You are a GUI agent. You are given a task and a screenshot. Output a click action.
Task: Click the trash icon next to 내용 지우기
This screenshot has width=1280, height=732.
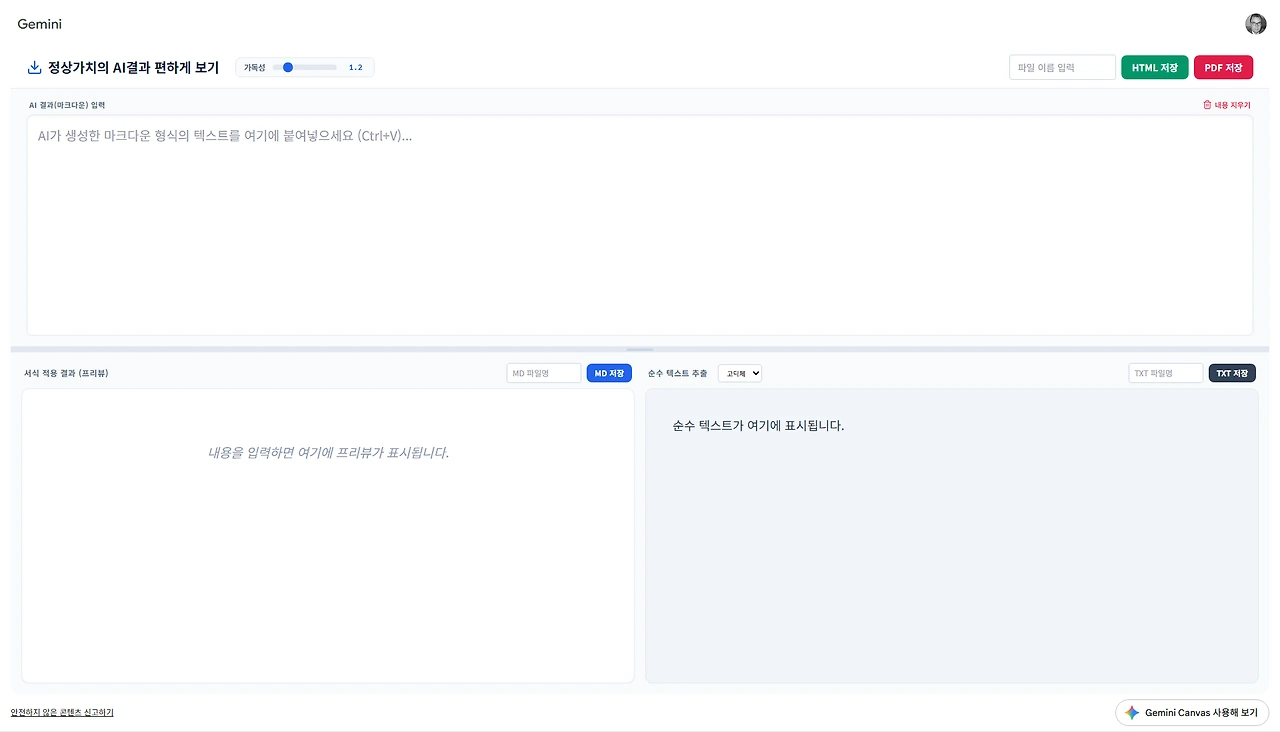coord(1209,104)
